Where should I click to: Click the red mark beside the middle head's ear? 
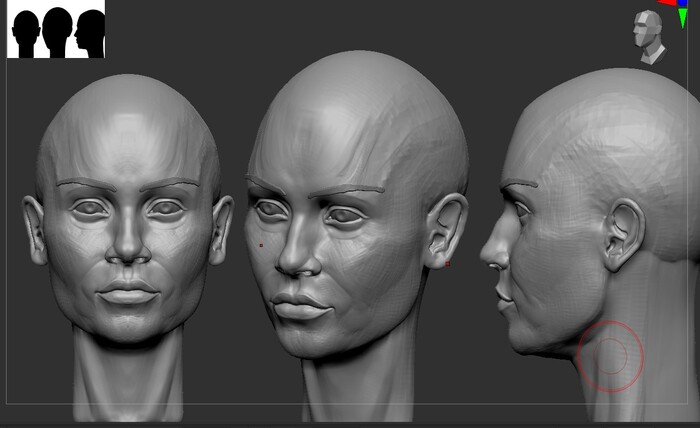coord(448,263)
